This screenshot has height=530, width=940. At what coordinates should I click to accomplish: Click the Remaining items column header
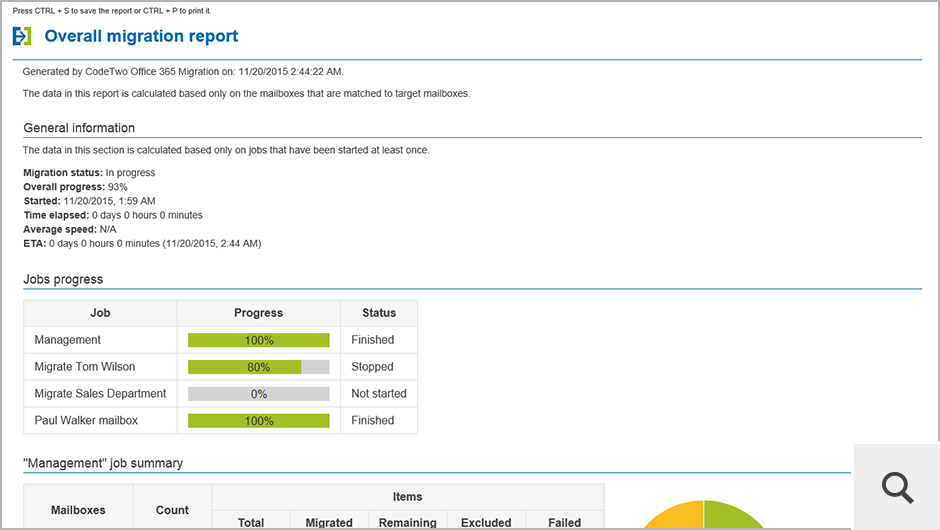click(408, 523)
